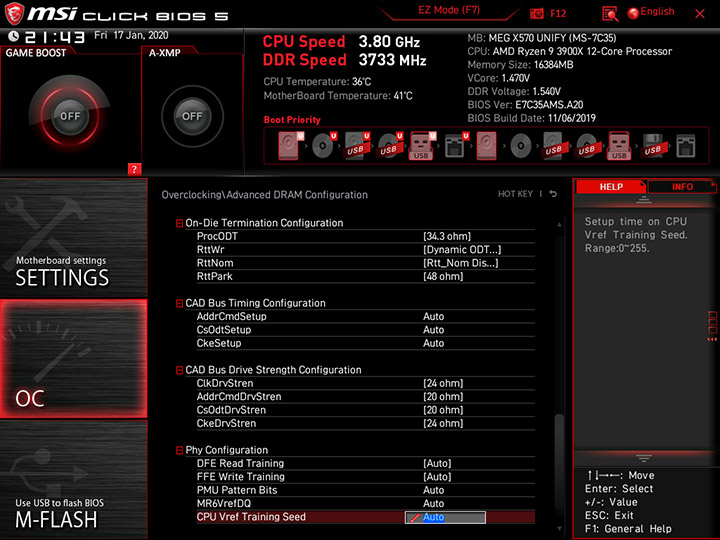Click the English language label
This screenshot has width=720, height=540.
coord(657,11)
